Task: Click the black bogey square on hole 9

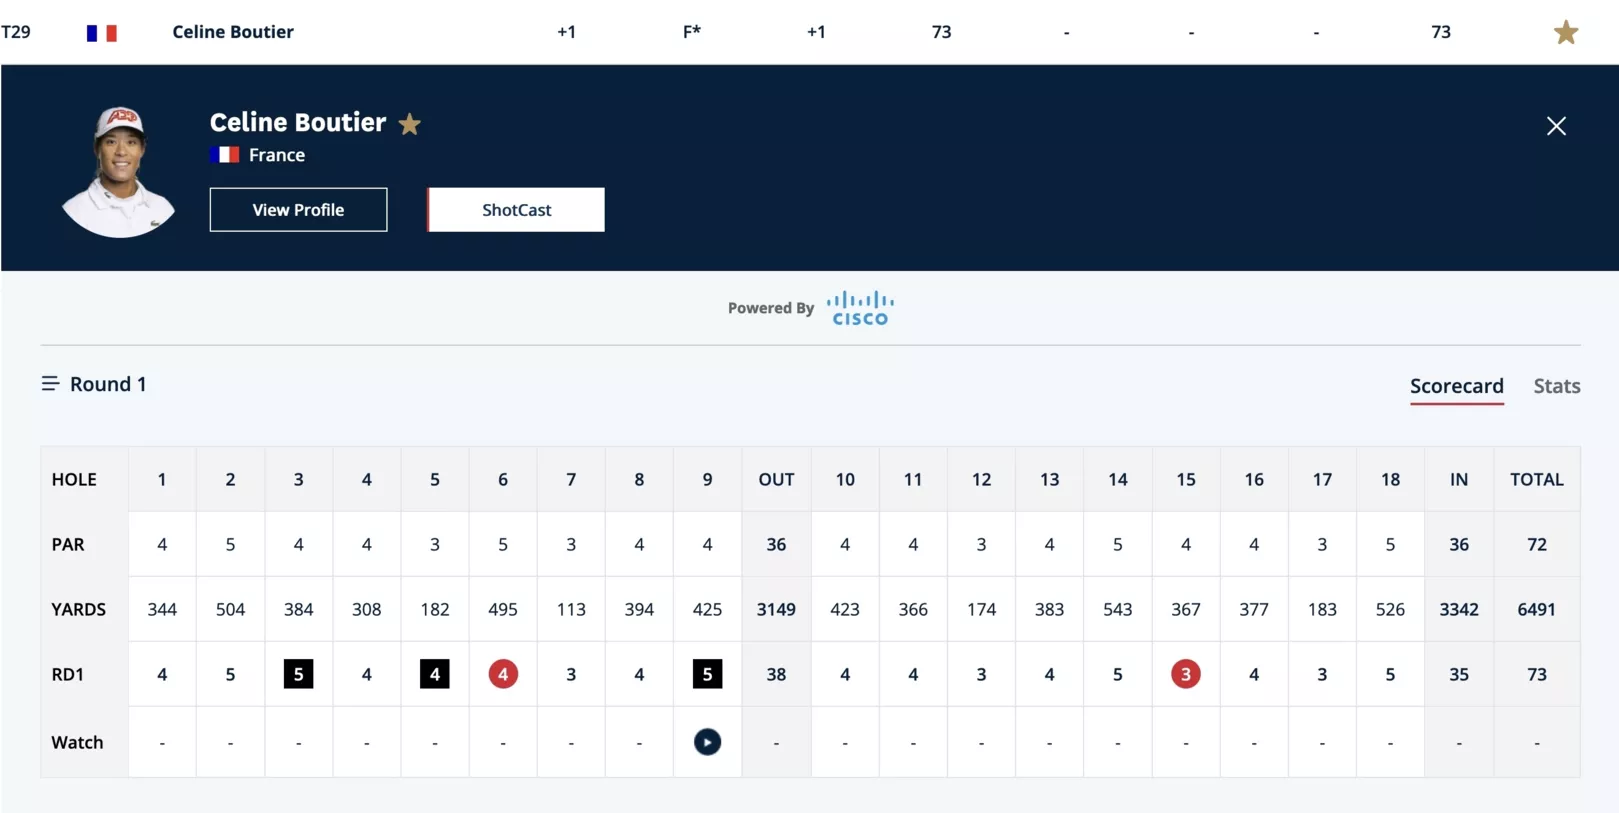Action: tap(707, 674)
